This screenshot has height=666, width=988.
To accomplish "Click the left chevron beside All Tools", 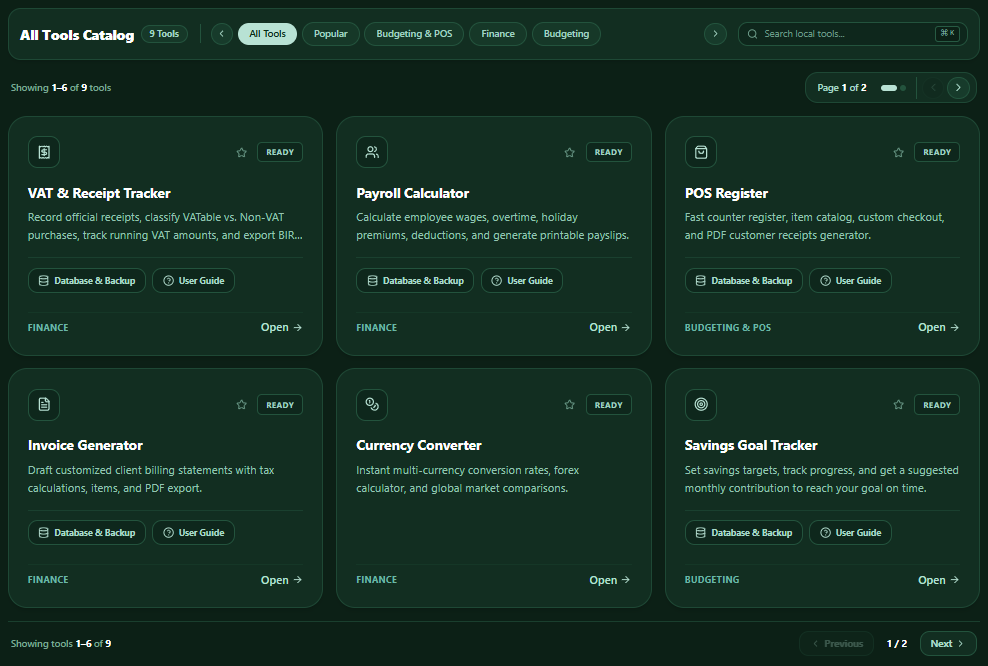I will [222, 34].
